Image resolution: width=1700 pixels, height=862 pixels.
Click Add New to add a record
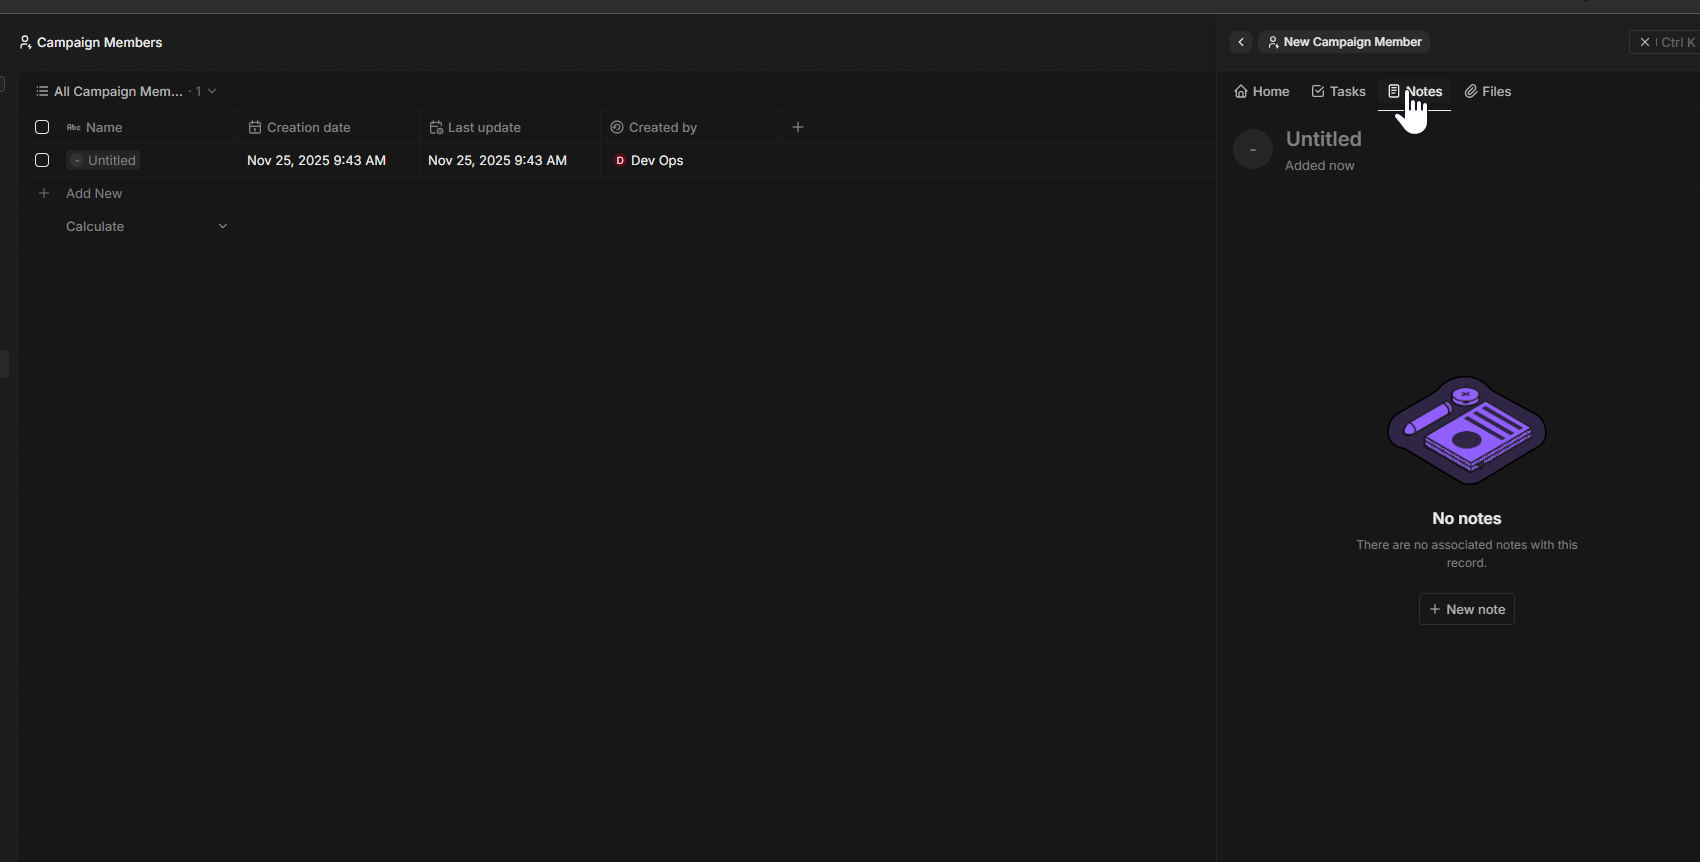coord(94,193)
